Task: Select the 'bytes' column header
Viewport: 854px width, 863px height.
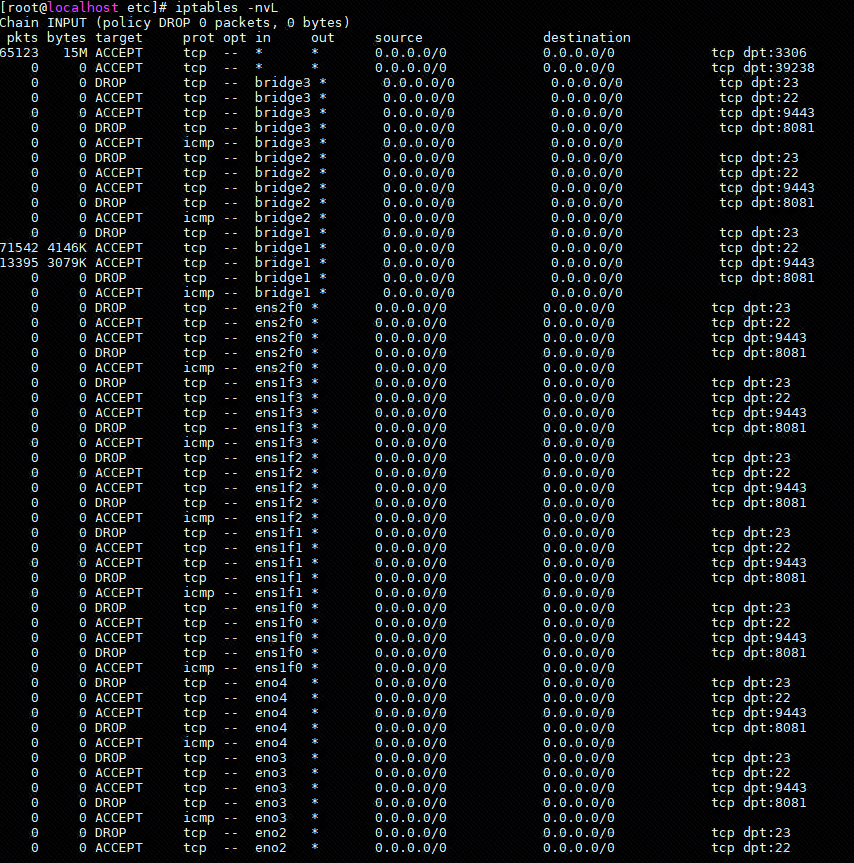Action: (67, 37)
